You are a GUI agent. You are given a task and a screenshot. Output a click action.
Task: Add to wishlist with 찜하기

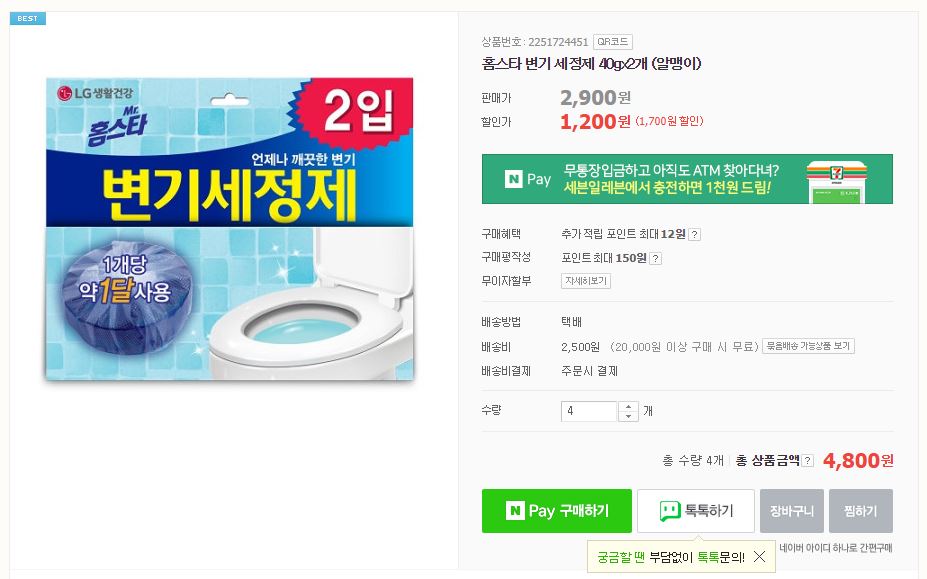(x=860, y=511)
